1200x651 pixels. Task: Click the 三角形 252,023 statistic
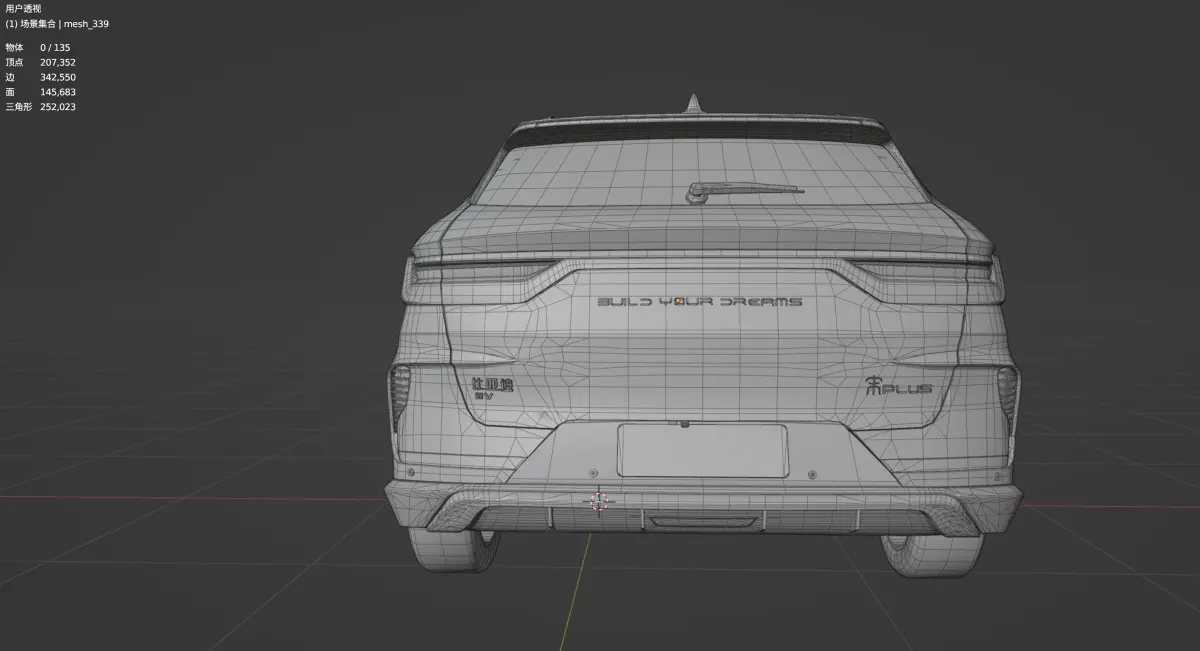[x=40, y=107]
